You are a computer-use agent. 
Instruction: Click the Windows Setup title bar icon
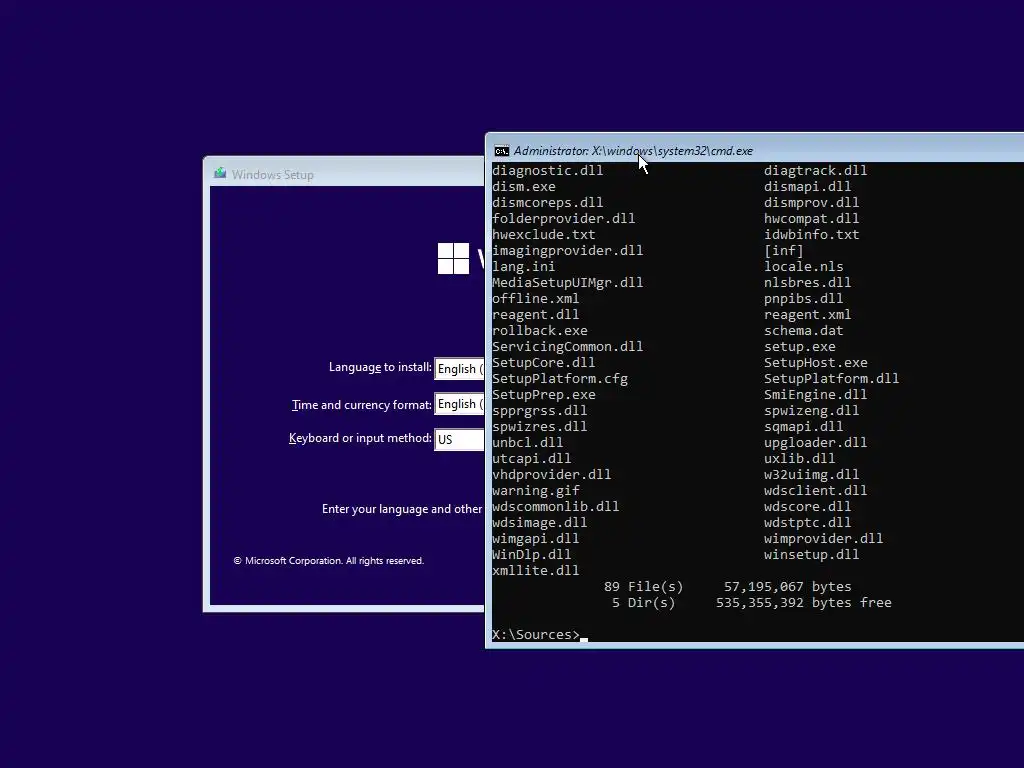[x=220, y=173]
